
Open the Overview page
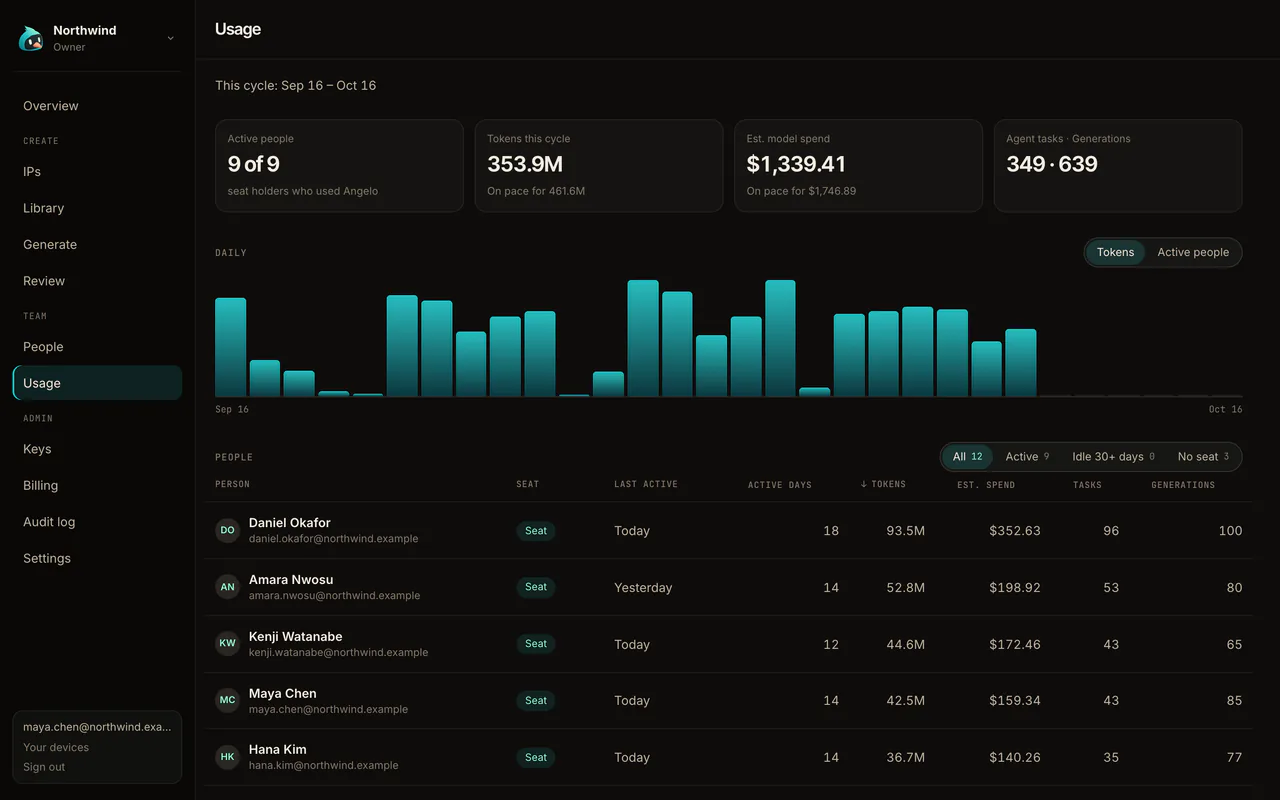tap(97, 106)
